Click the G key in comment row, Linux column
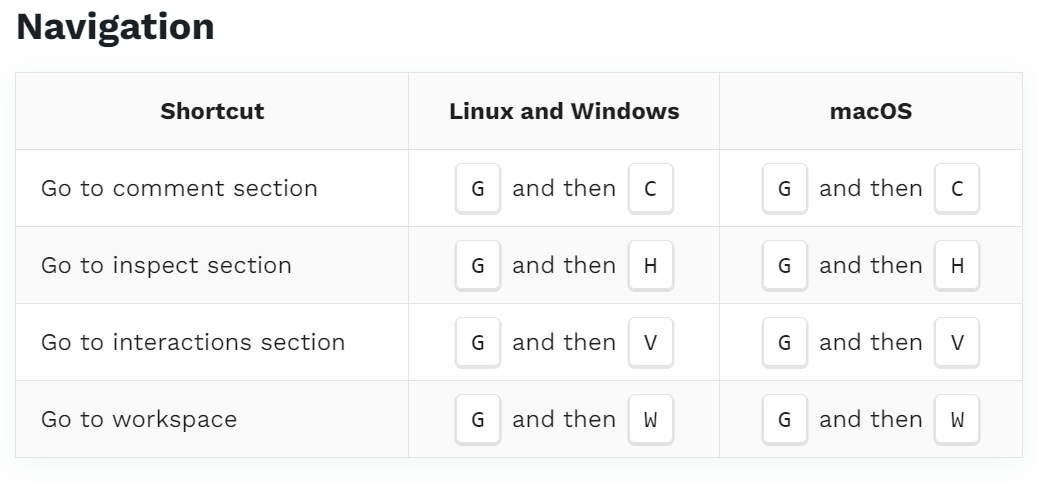 click(x=477, y=188)
